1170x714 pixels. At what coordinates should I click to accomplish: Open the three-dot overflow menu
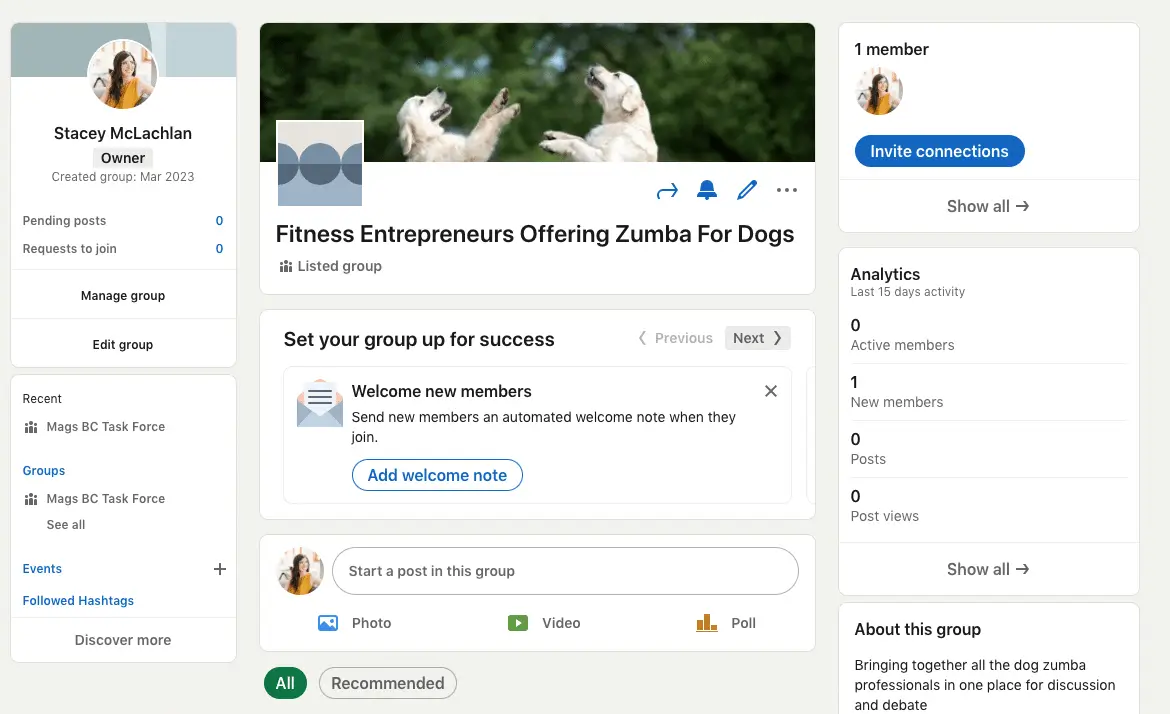point(787,190)
